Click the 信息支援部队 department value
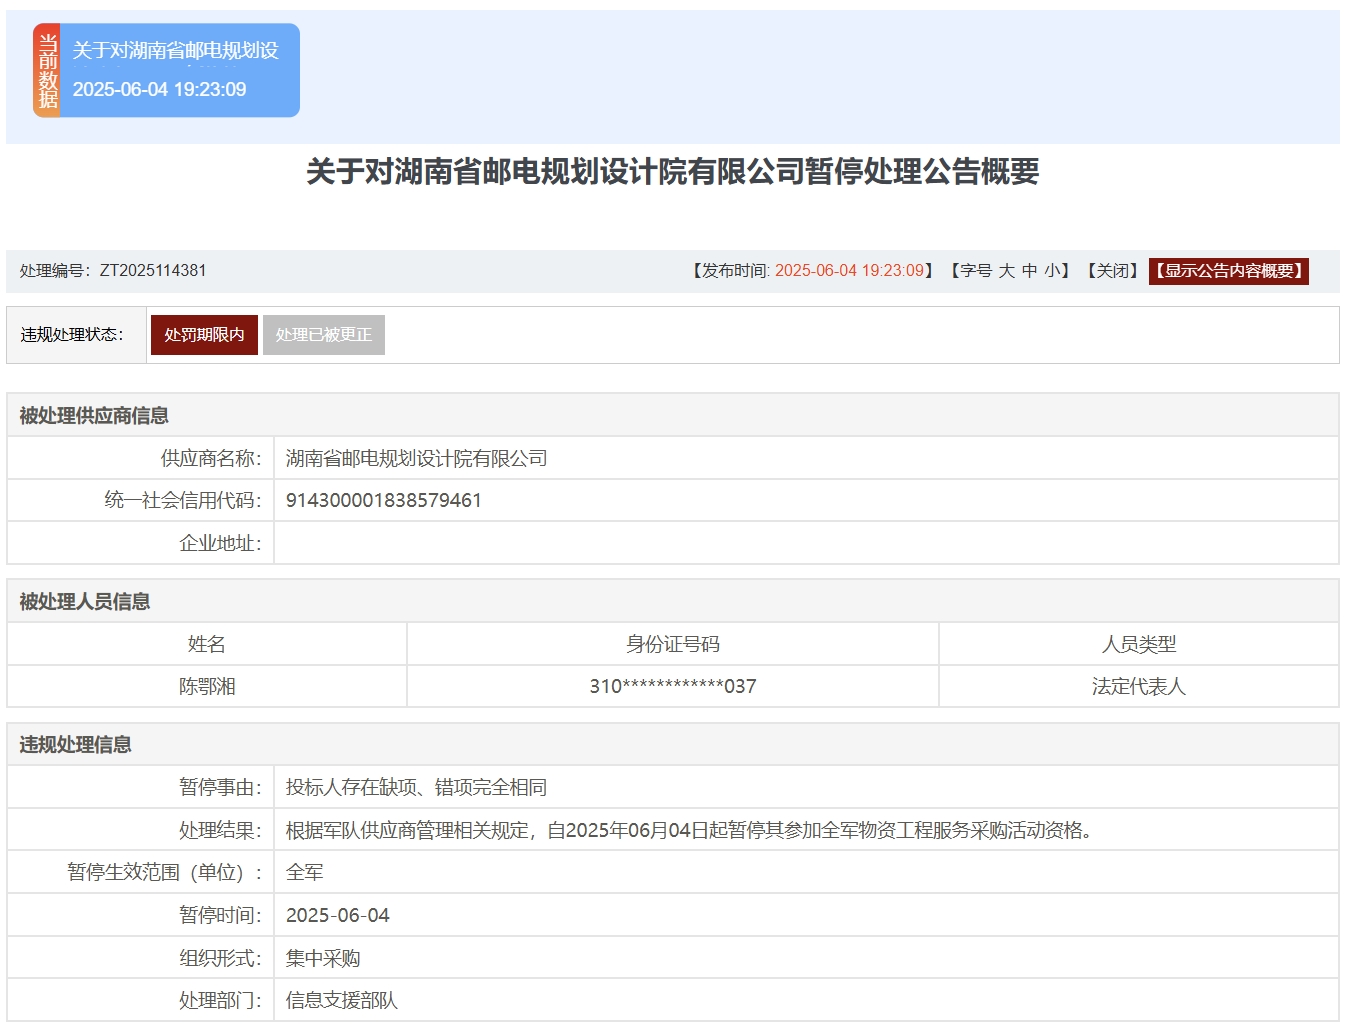The width and height of the screenshot is (1351, 1029). click(x=342, y=1001)
